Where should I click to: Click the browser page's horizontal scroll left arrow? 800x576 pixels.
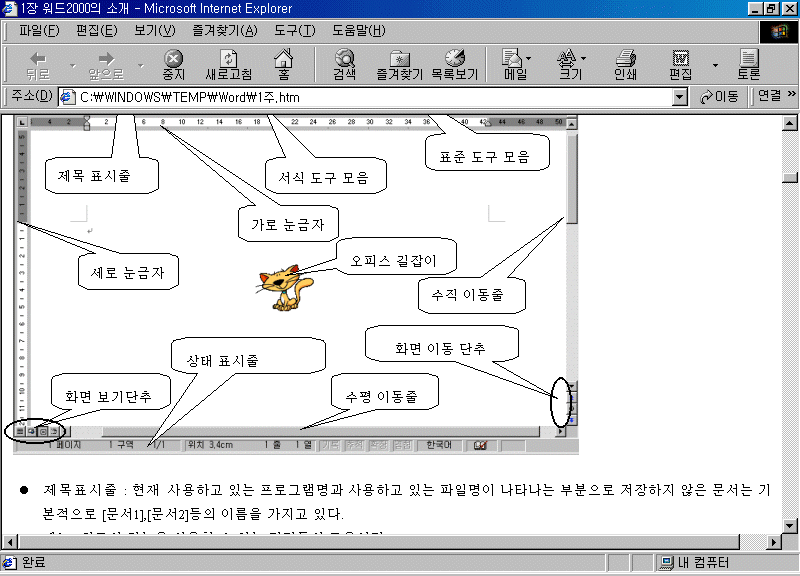(10, 542)
